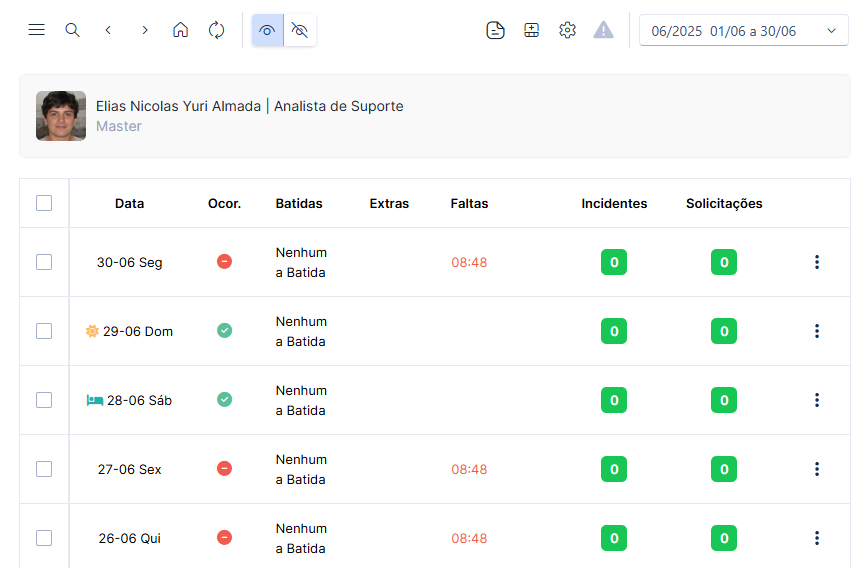Click the date 27-06 Sex
The image size is (858, 568).
[x=130, y=469]
